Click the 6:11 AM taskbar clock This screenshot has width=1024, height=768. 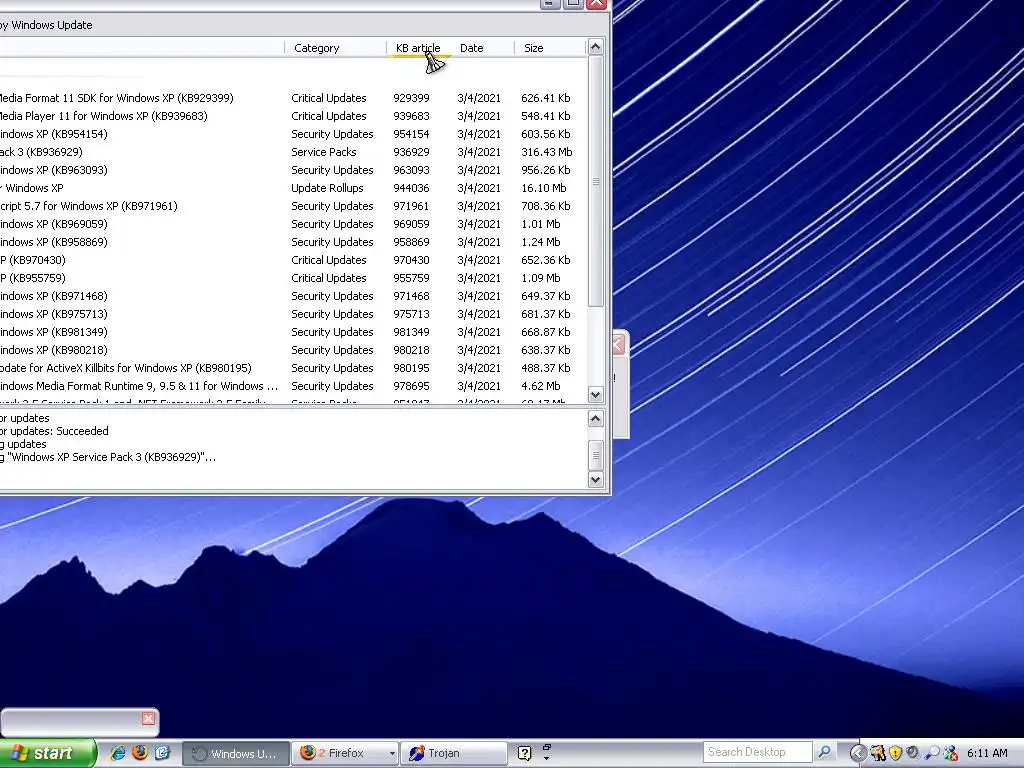coord(987,753)
